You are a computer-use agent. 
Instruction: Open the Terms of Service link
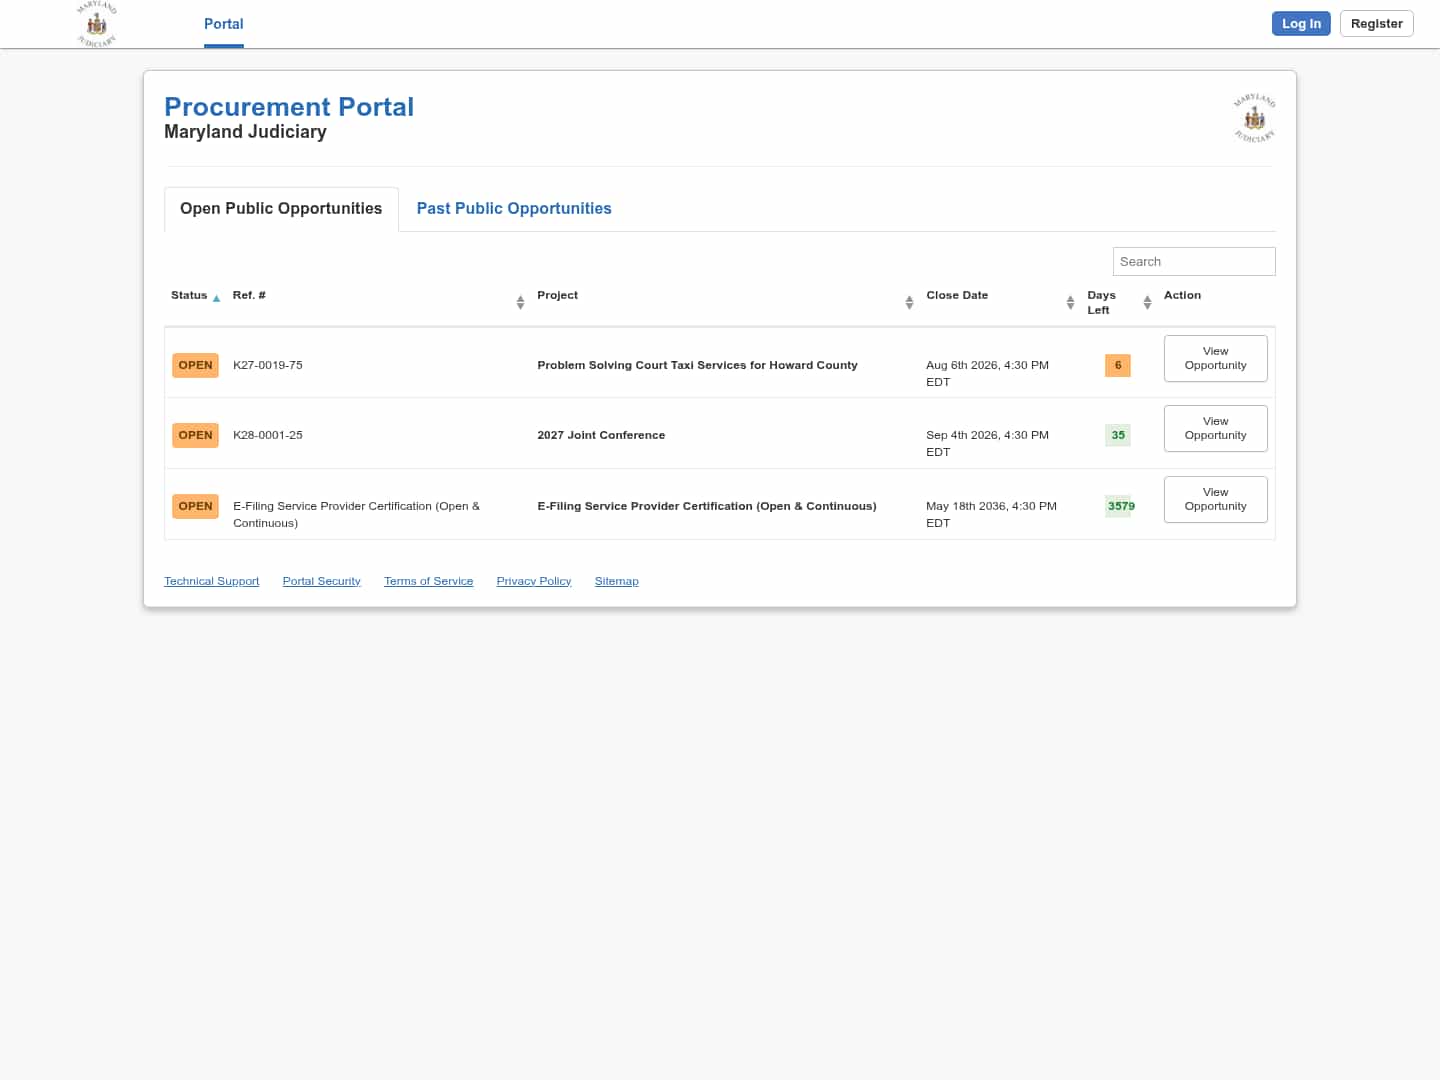428,581
